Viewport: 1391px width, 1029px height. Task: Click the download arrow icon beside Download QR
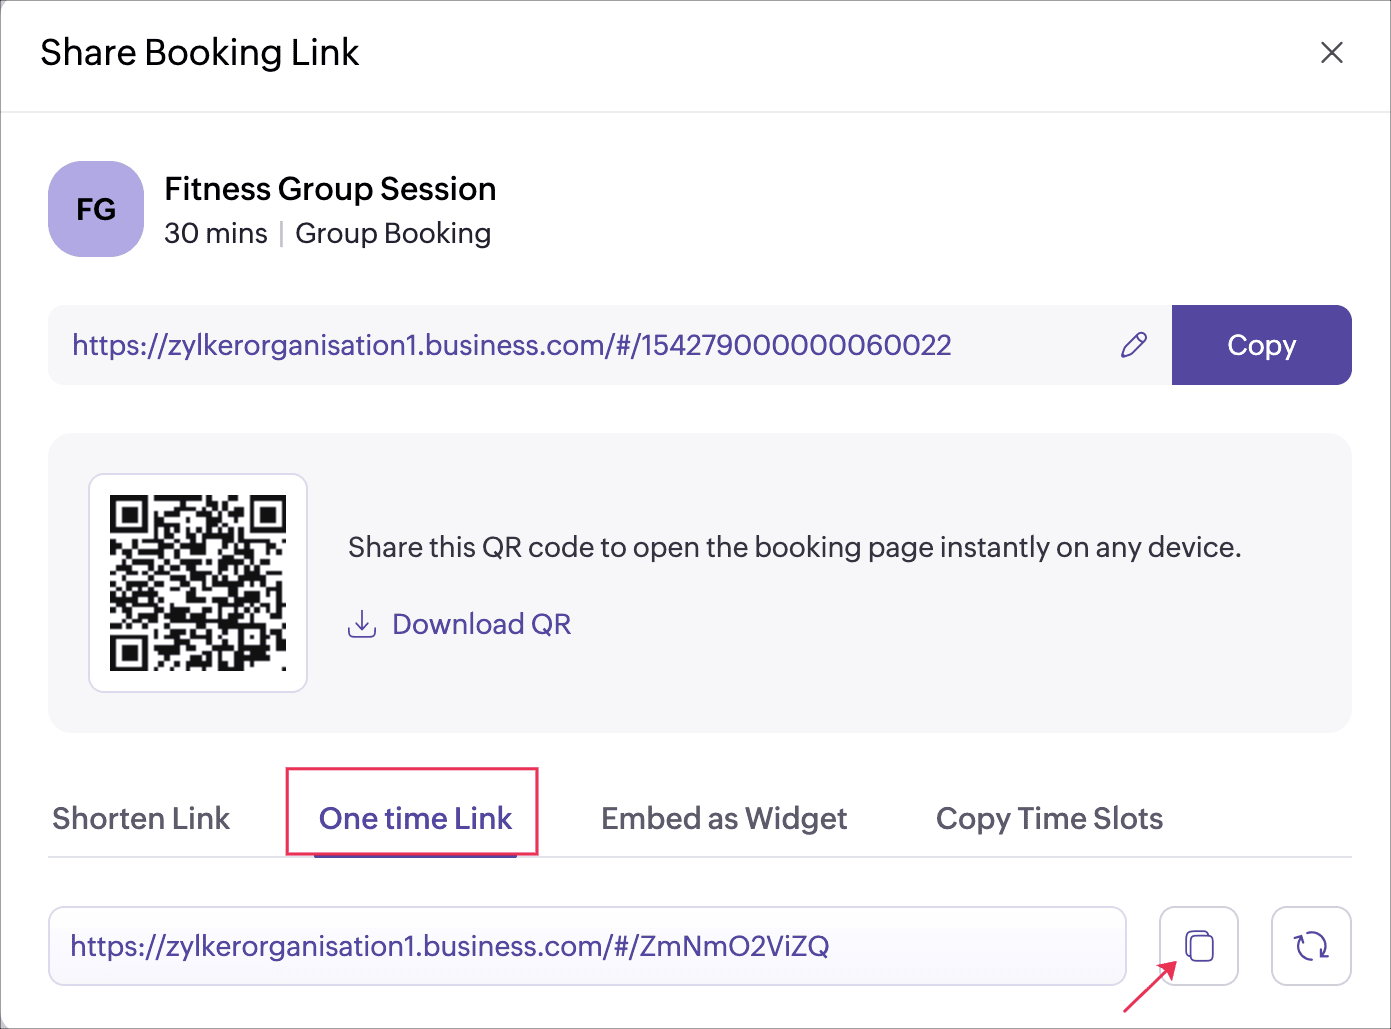click(361, 624)
